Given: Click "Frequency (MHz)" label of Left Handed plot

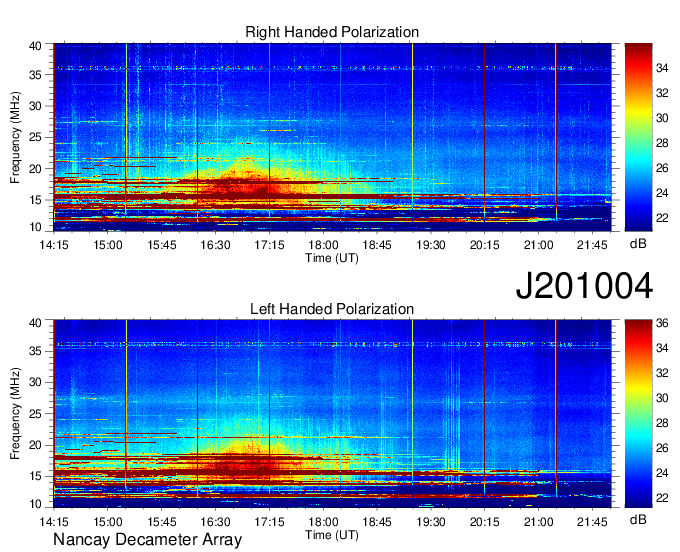Looking at the screenshot, I should (15, 414).
